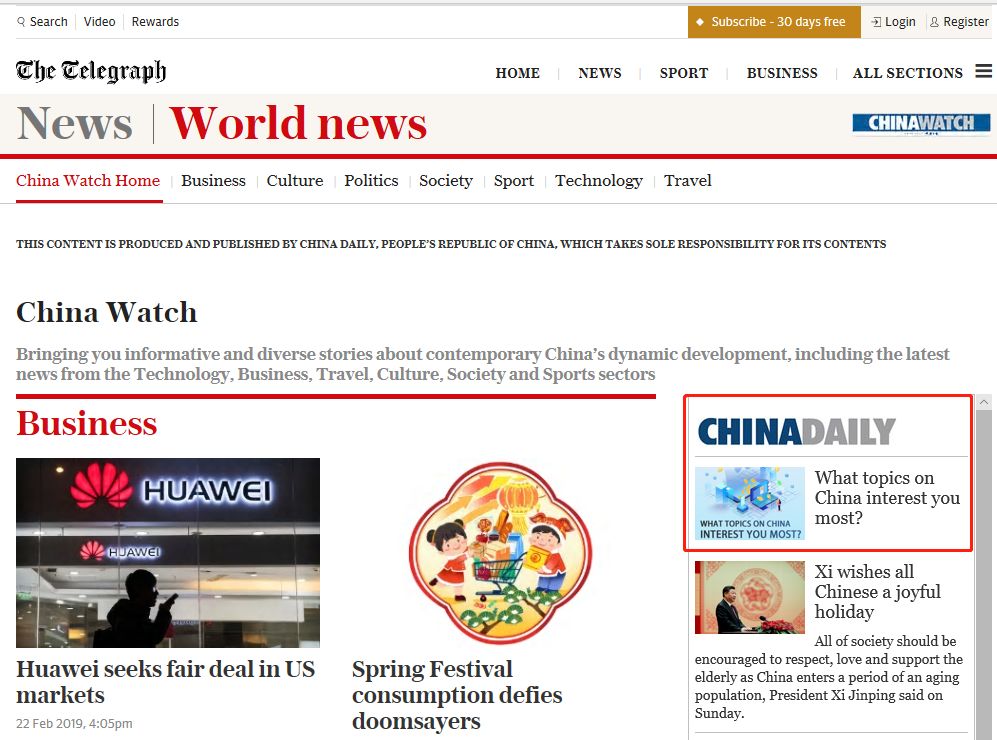
Task: Click the Bringing you informative stories description
Action: tap(483, 364)
